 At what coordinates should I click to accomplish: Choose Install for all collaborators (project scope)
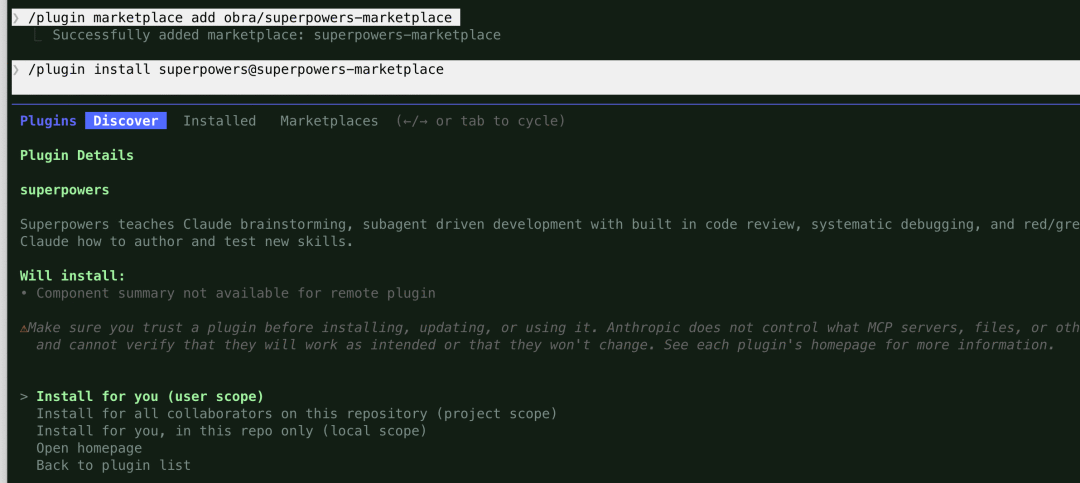(x=296, y=414)
